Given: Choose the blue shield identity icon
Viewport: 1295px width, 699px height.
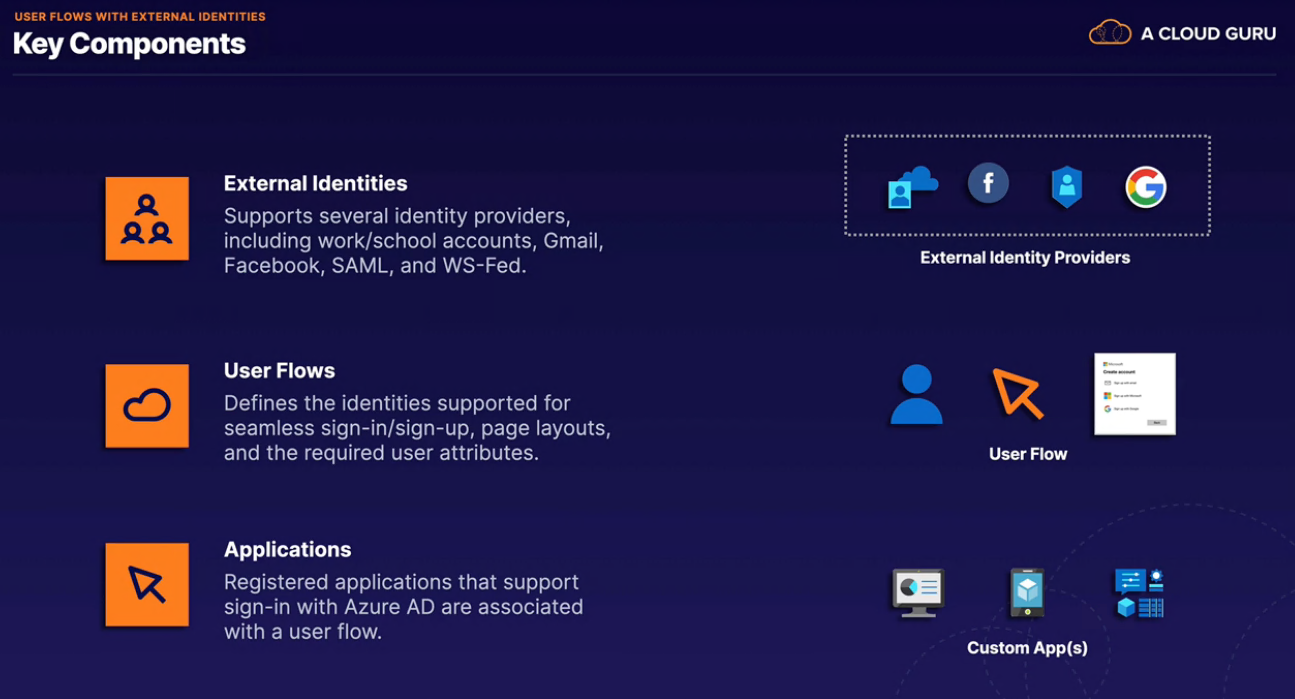Looking at the screenshot, I should click(x=1067, y=187).
